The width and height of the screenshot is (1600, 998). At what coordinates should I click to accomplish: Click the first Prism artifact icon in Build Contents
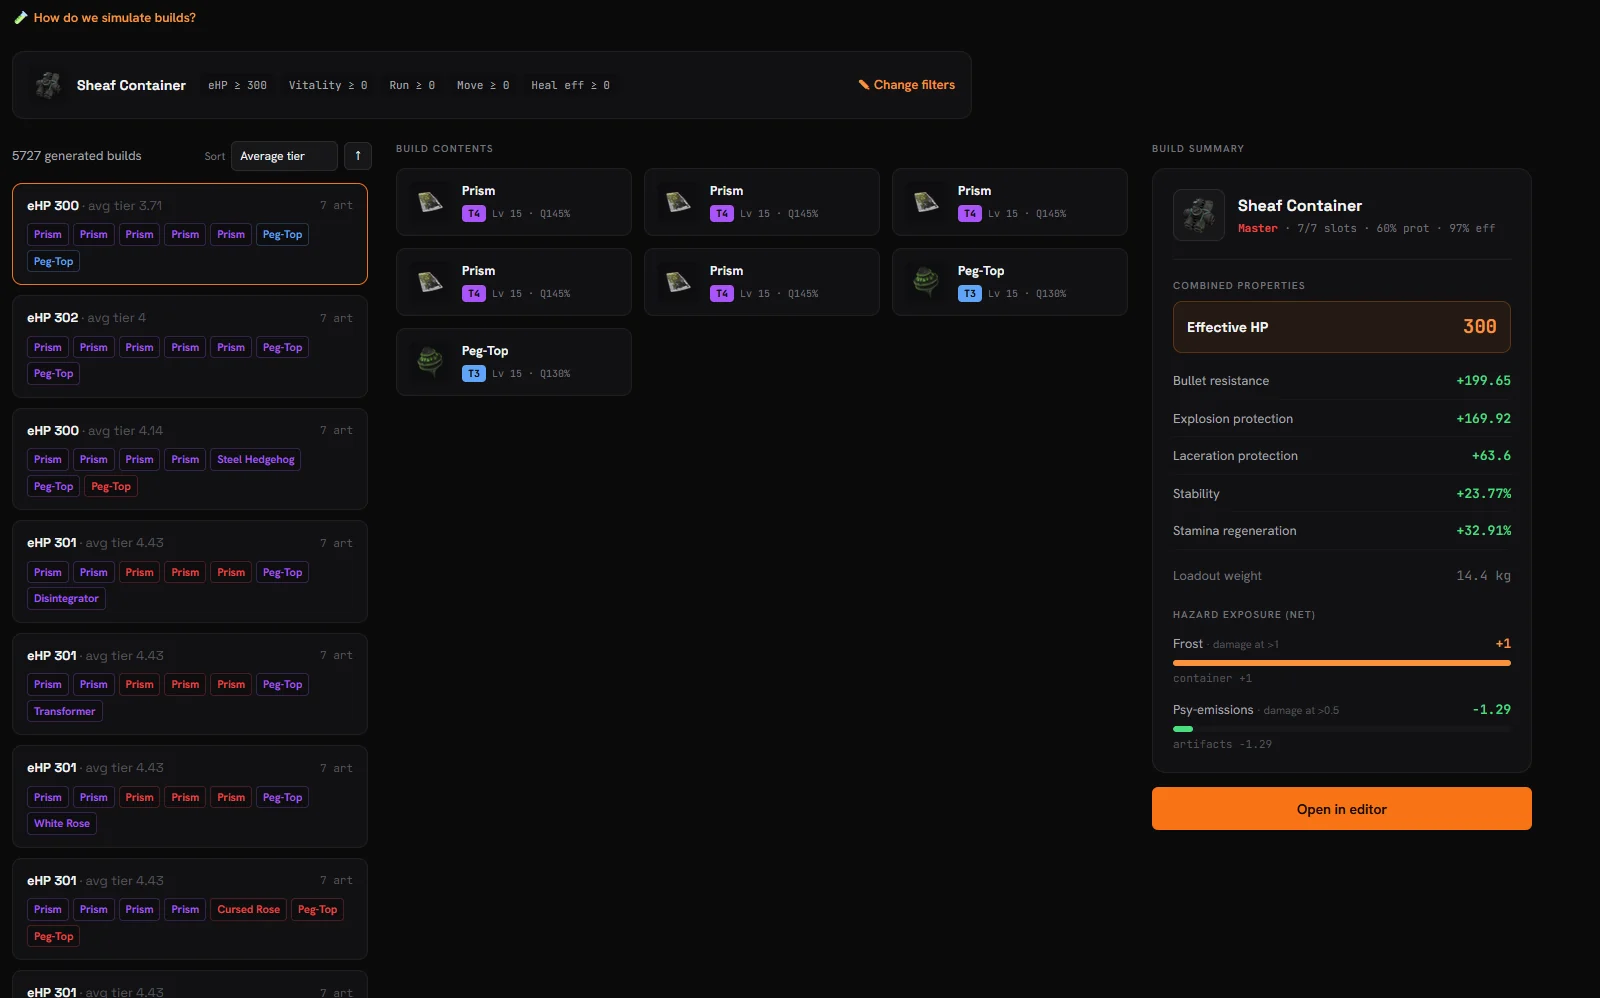click(x=431, y=202)
